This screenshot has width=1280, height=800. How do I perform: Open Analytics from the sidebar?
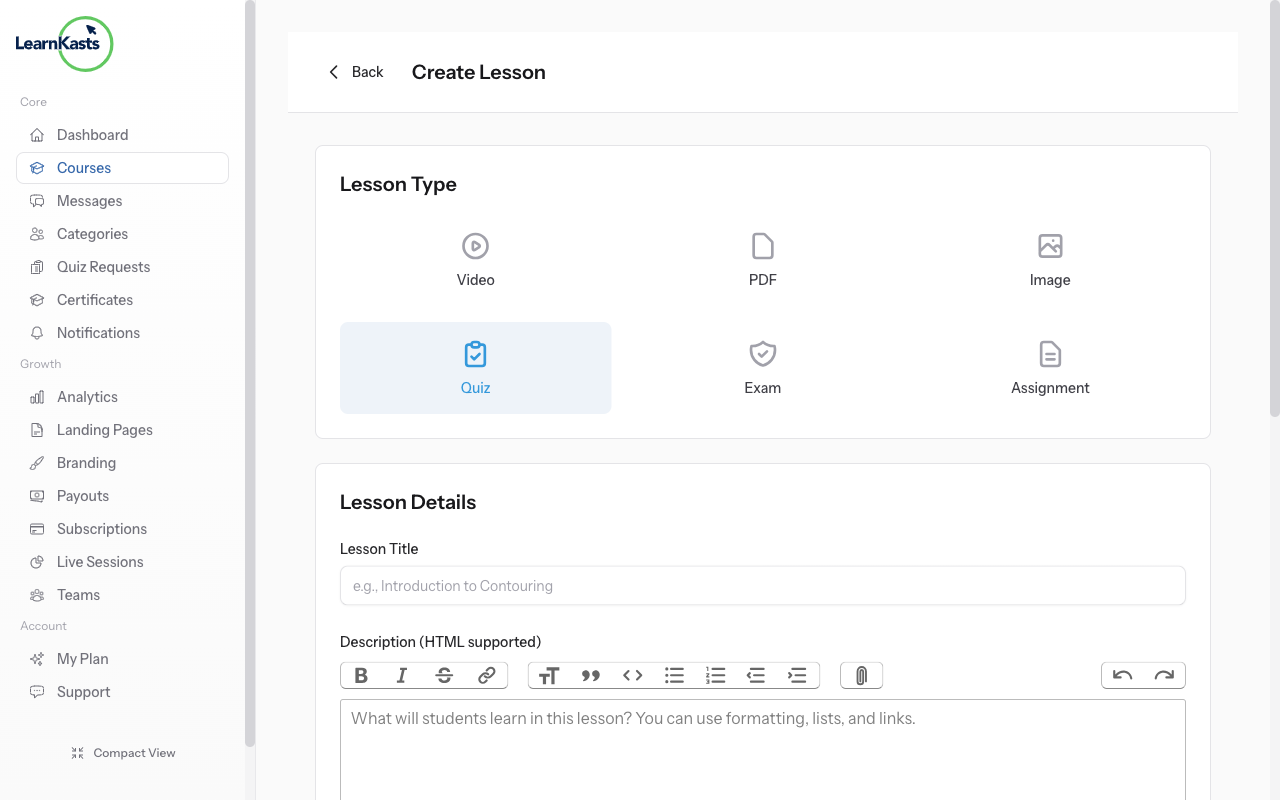(x=87, y=397)
